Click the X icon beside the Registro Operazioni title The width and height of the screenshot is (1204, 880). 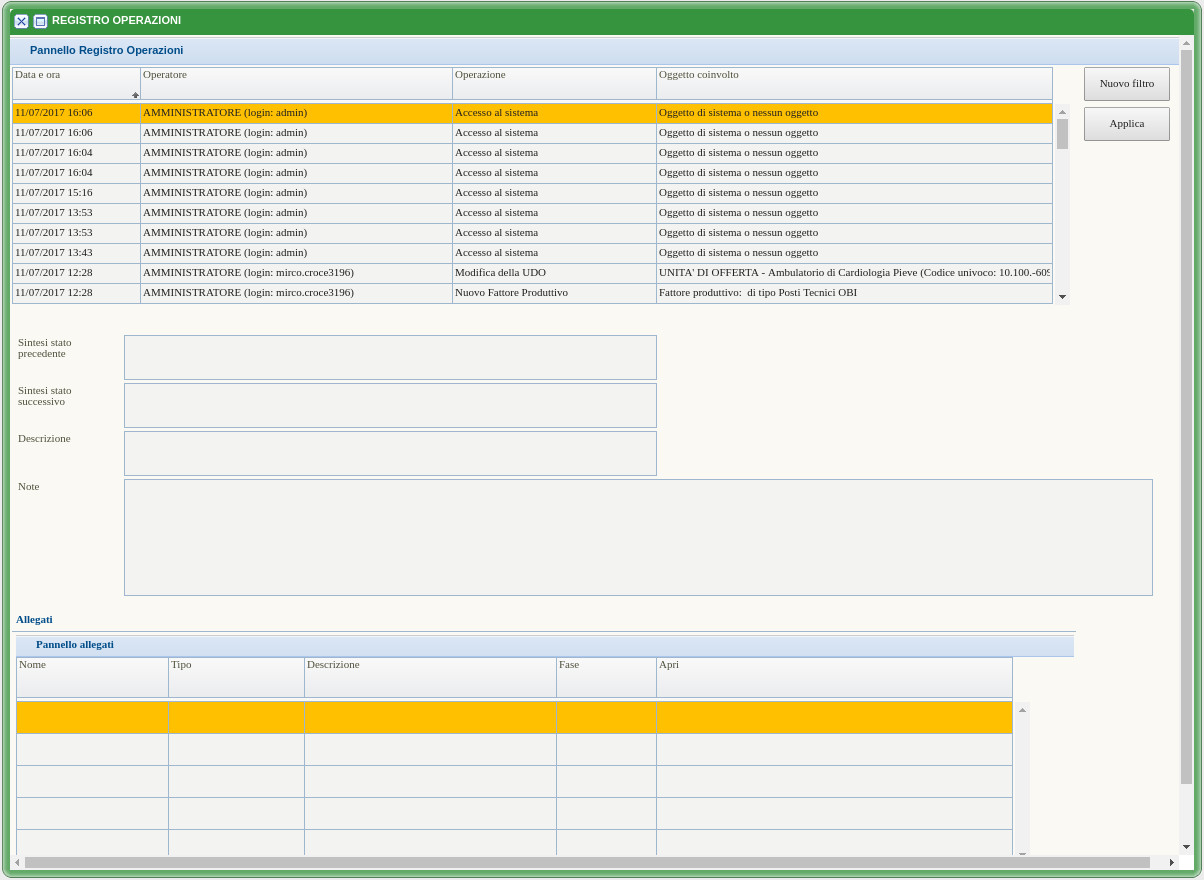coord(21,21)
